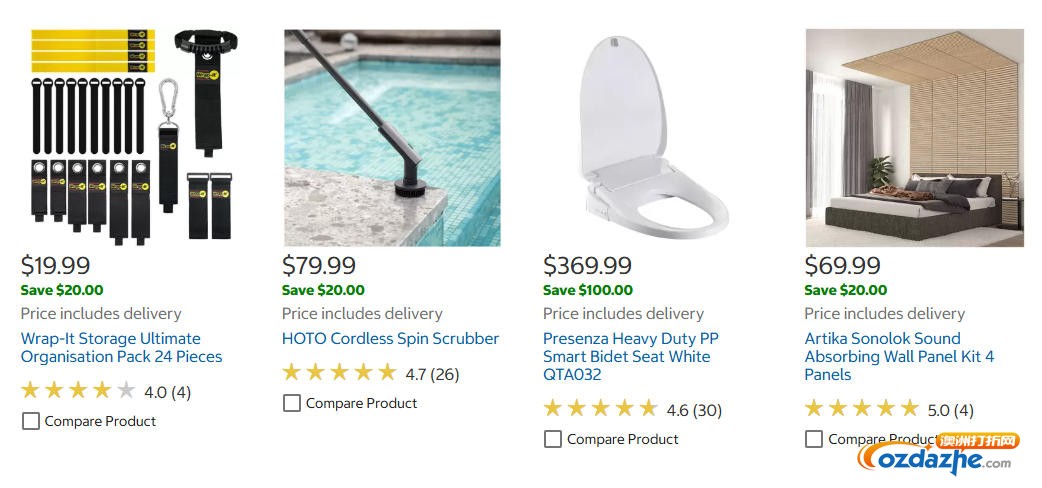Open Artika Sonolok Sound Absorbing Wall Panel link
This screenshot has height=488, width=1042.
(899, 356)
